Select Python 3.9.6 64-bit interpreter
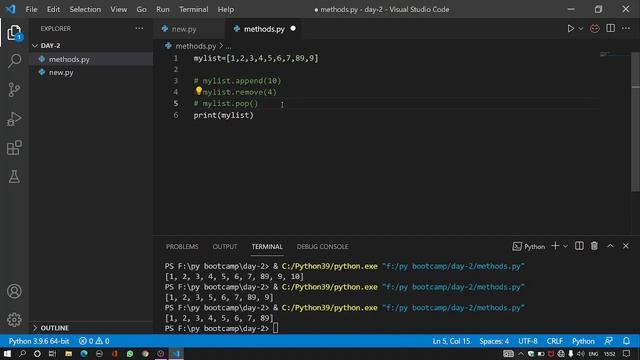 (x=39, y=341)
